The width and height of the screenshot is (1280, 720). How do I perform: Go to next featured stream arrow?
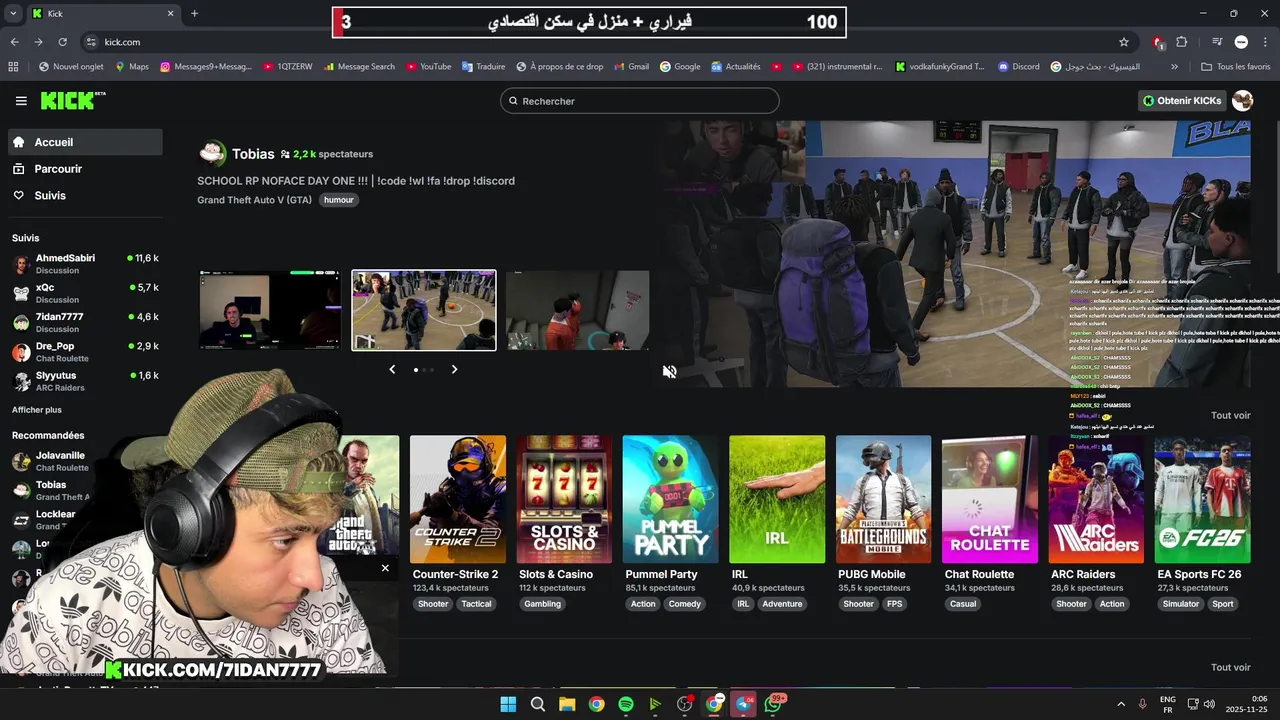[x=454, y=369]
